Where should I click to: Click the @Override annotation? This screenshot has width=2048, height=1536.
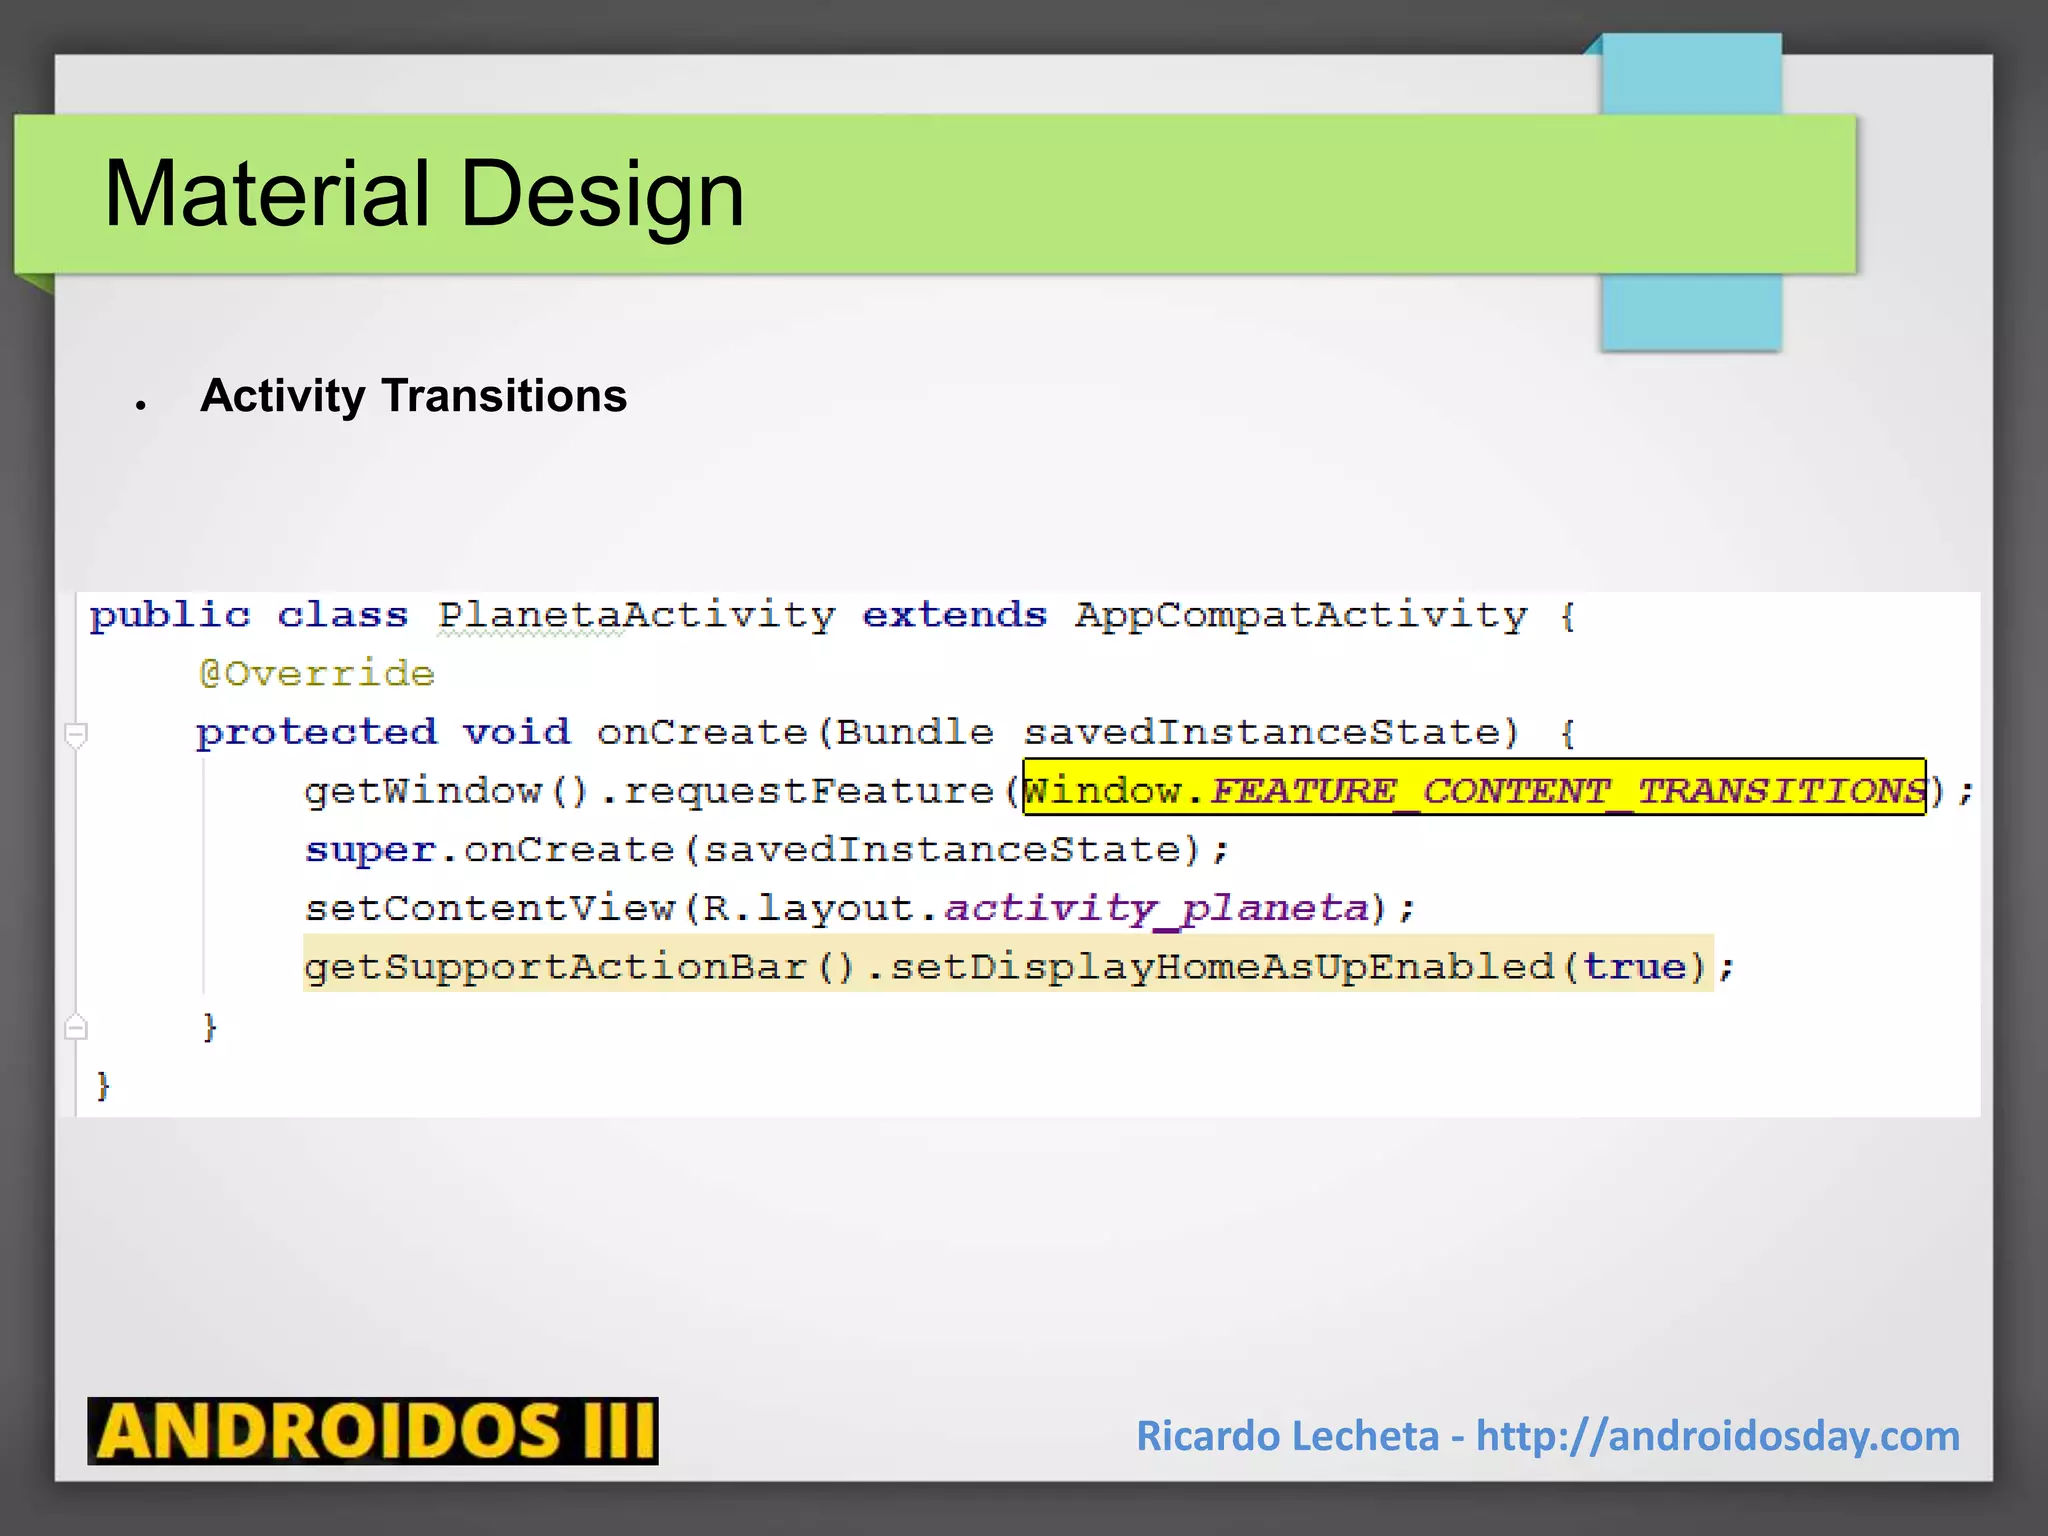317,674
